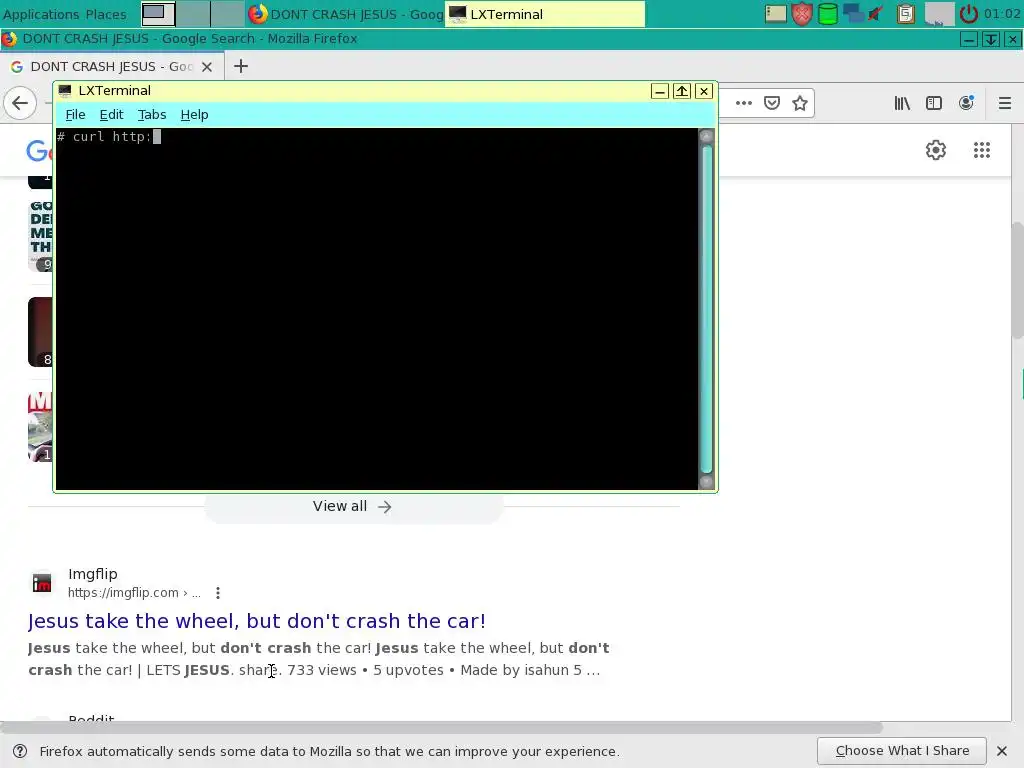Minimize the Firefox window

[968, 39]
